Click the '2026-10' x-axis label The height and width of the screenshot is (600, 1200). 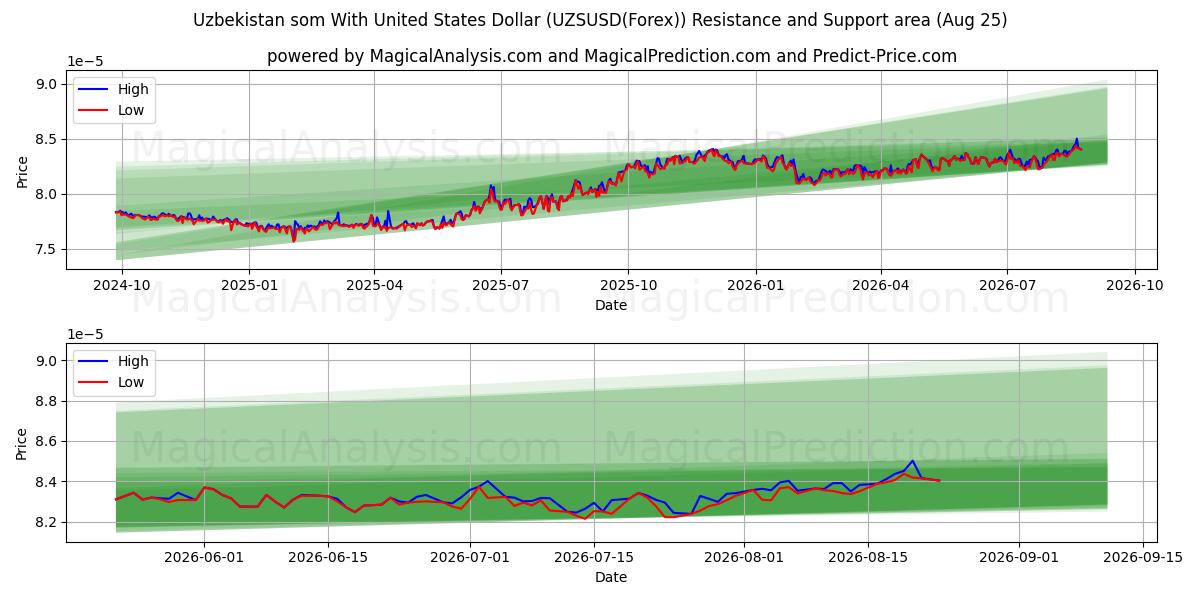tap(1134, 285)
